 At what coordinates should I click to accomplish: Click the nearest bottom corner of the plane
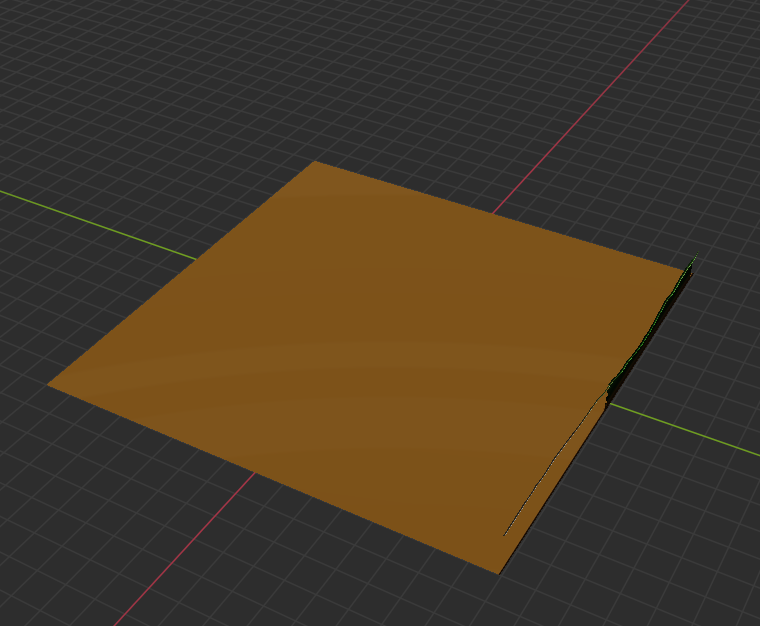(x=497, y=571)
